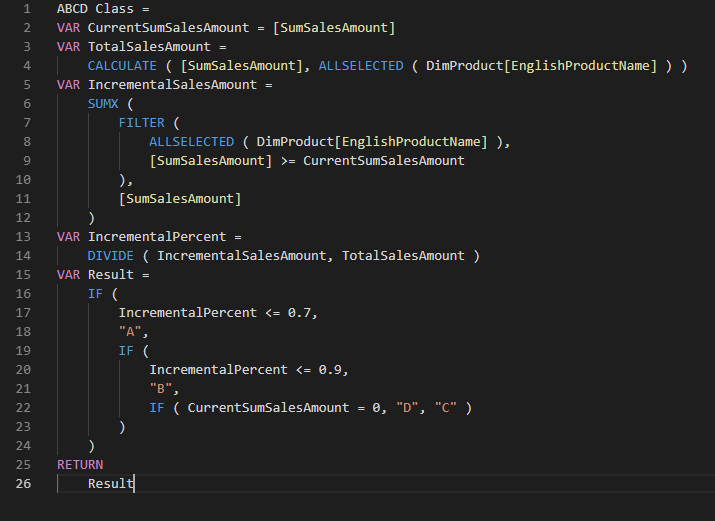The height and width of the screenshot is (521, 715).
Task: Click IncrementalSalesAmount variable declaration on line 5
Action: tap(171, 84)
